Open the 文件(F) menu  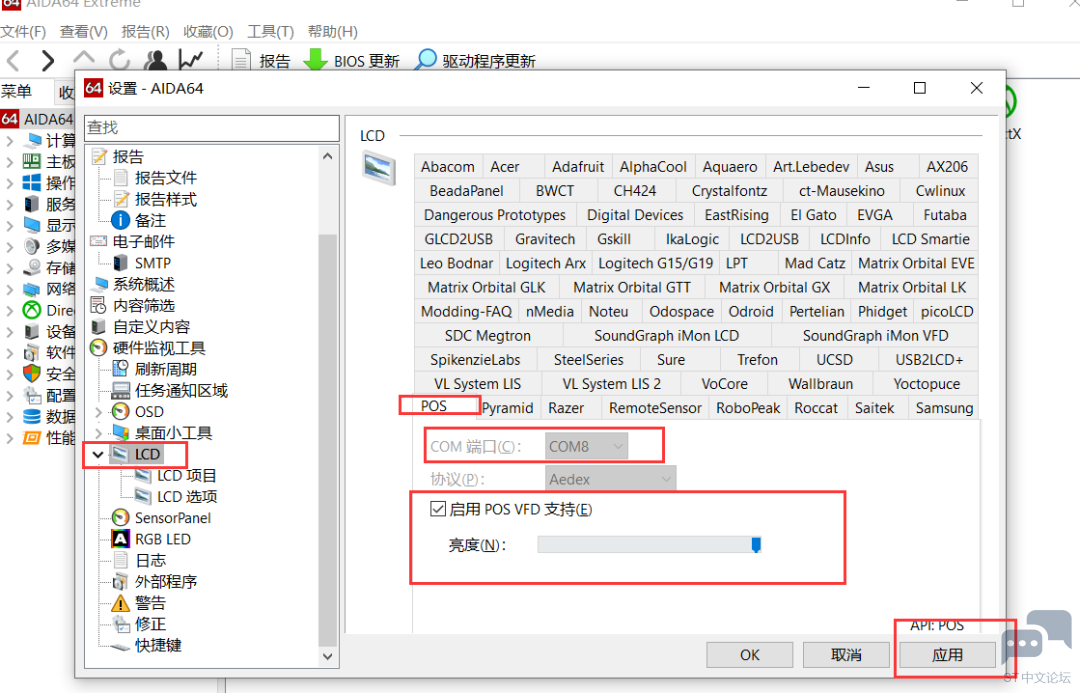[23, 32]
